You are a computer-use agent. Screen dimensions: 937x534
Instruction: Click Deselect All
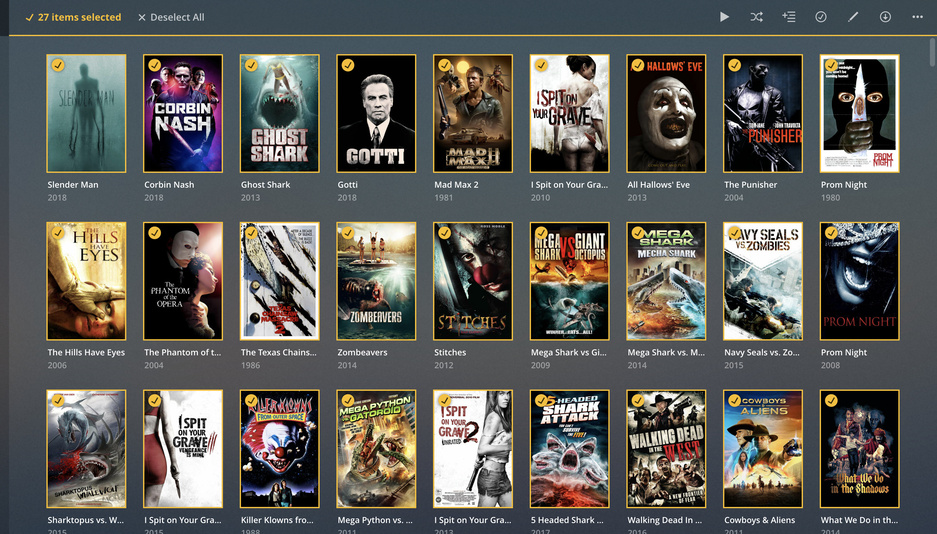pyautogui.click(x=172, y=17)
